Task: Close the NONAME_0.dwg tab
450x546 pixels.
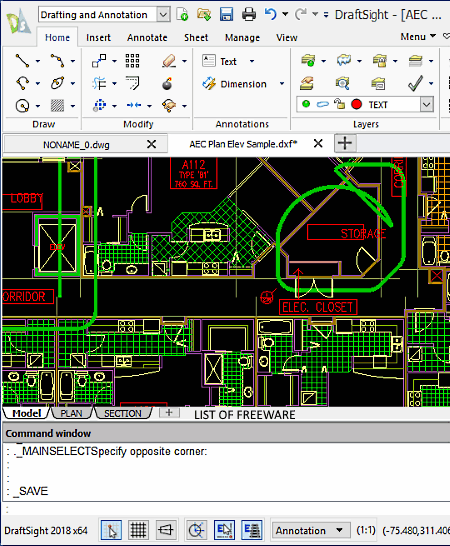Action: click(152, 144)
